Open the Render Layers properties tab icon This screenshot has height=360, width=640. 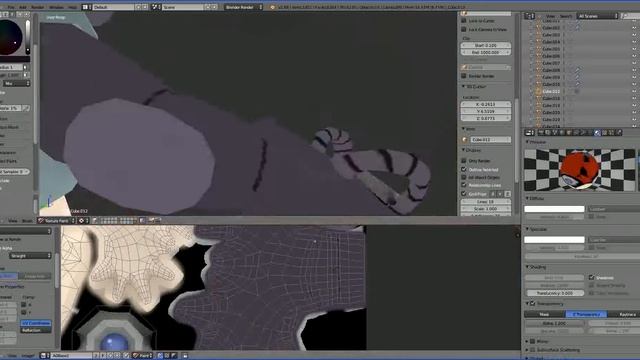point(548,133)
